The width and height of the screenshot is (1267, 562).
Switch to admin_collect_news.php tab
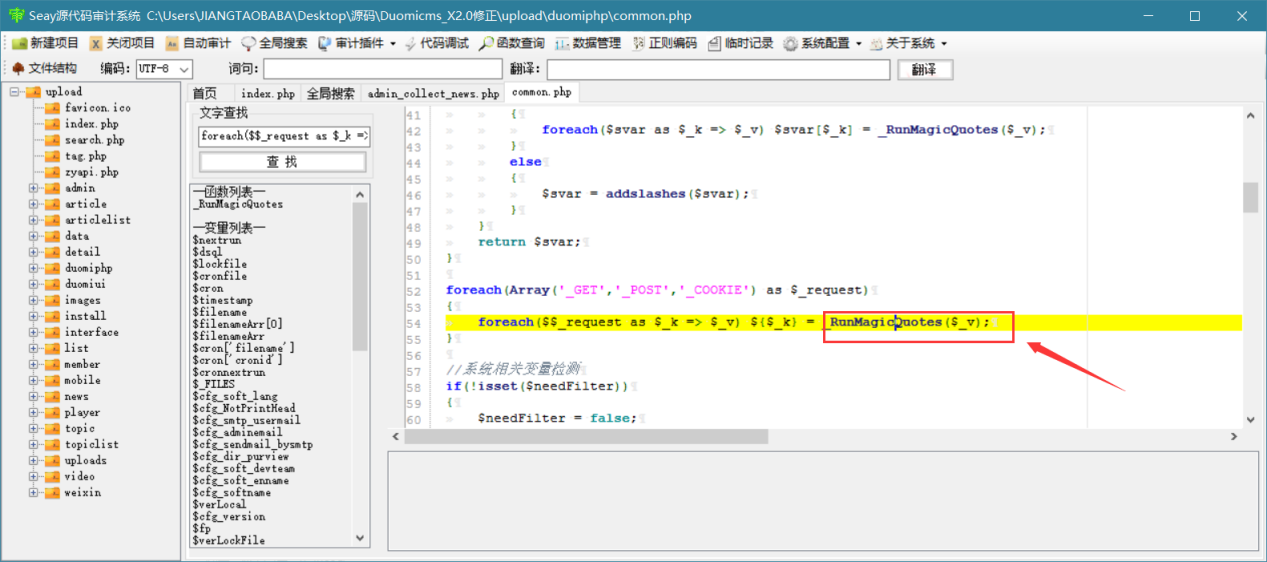coord(433,93)
